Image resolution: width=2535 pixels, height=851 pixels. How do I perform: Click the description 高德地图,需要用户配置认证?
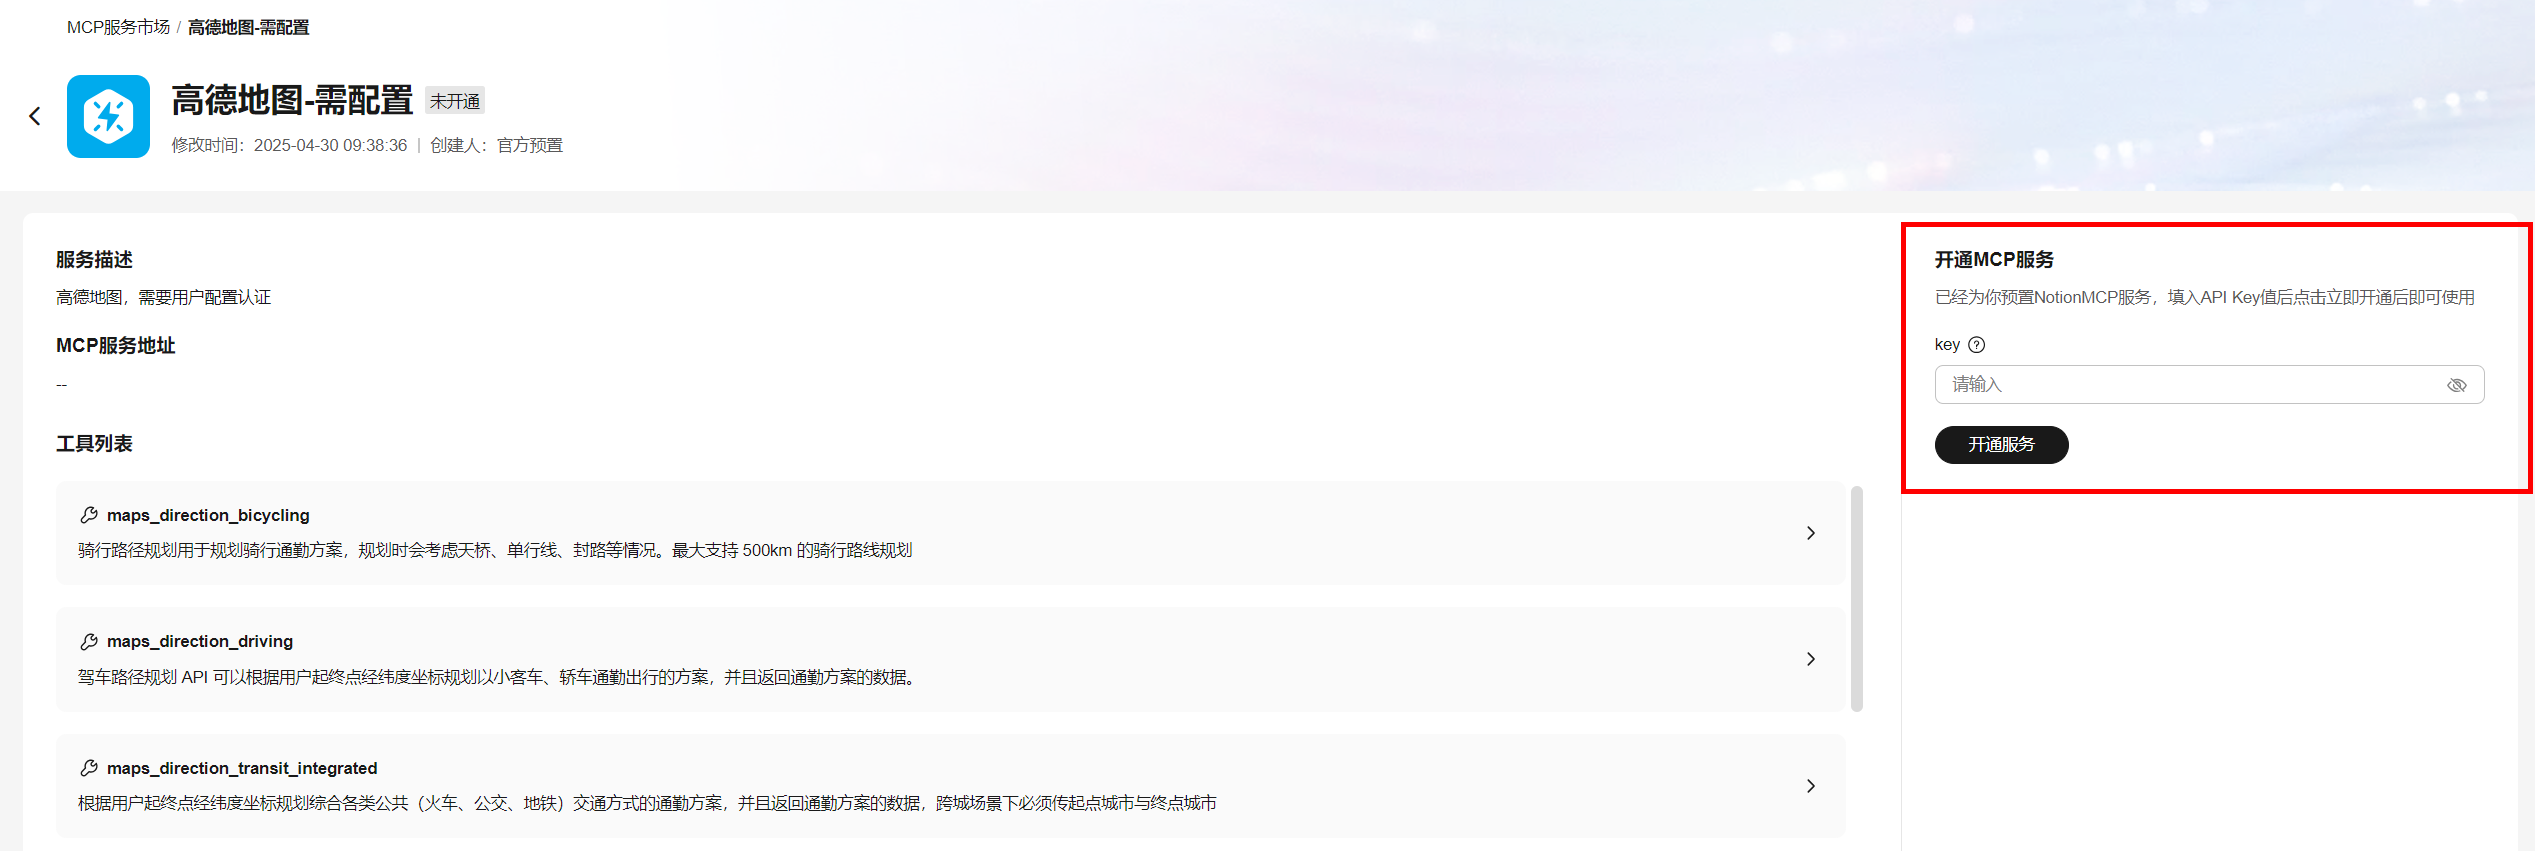pyautogui.click(x=164, y=298)
